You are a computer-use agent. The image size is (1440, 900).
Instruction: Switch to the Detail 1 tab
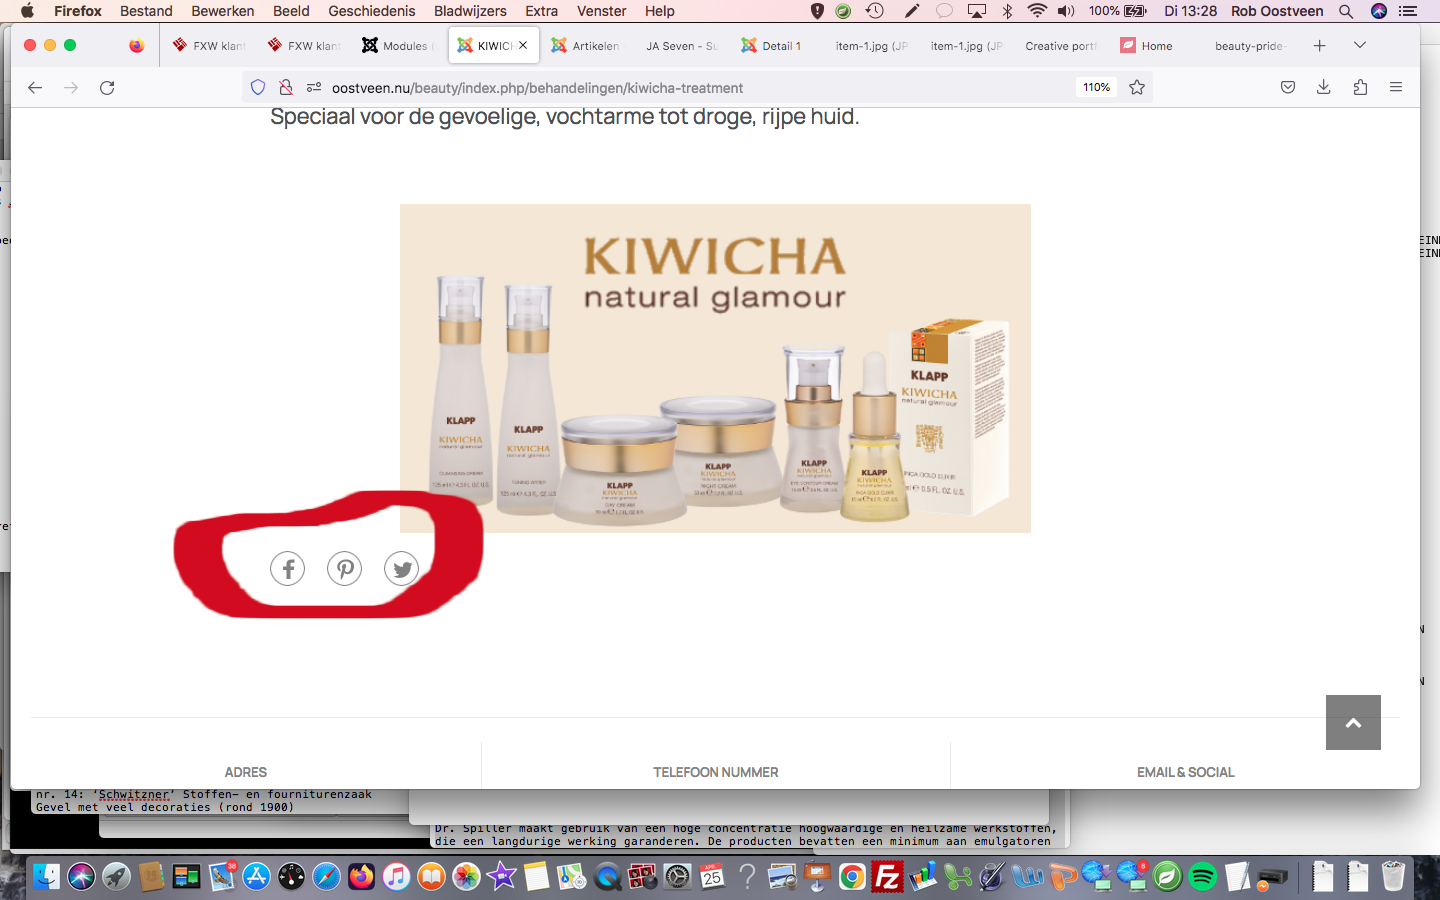click(x=776, y=46)
